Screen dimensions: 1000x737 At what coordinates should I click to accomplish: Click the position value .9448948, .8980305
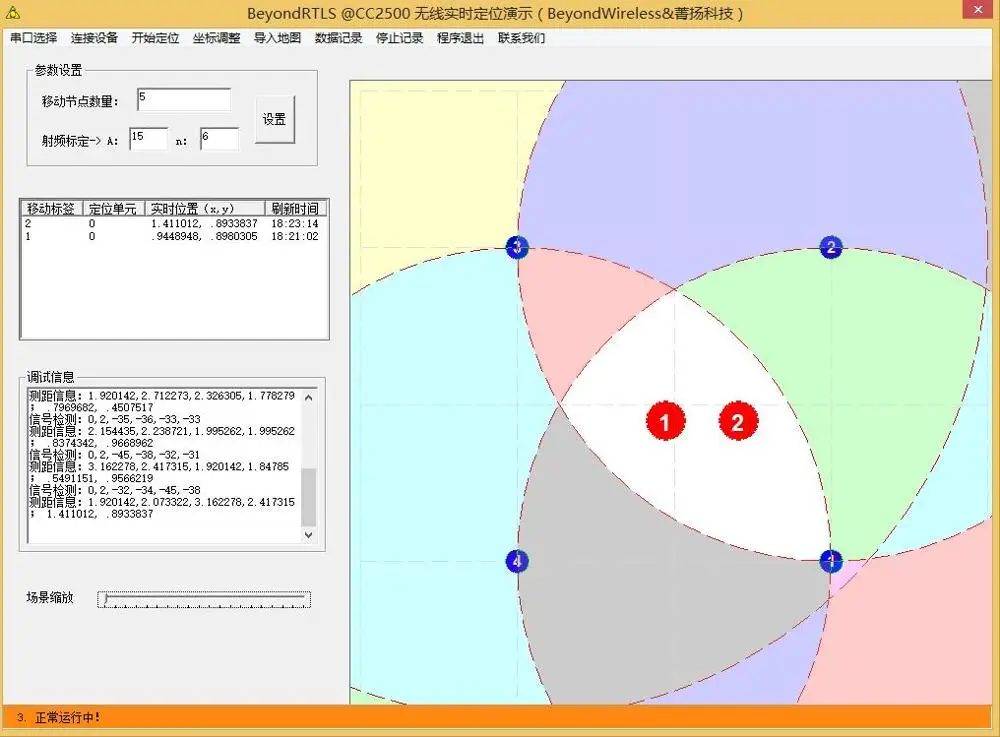pos(204,237)
